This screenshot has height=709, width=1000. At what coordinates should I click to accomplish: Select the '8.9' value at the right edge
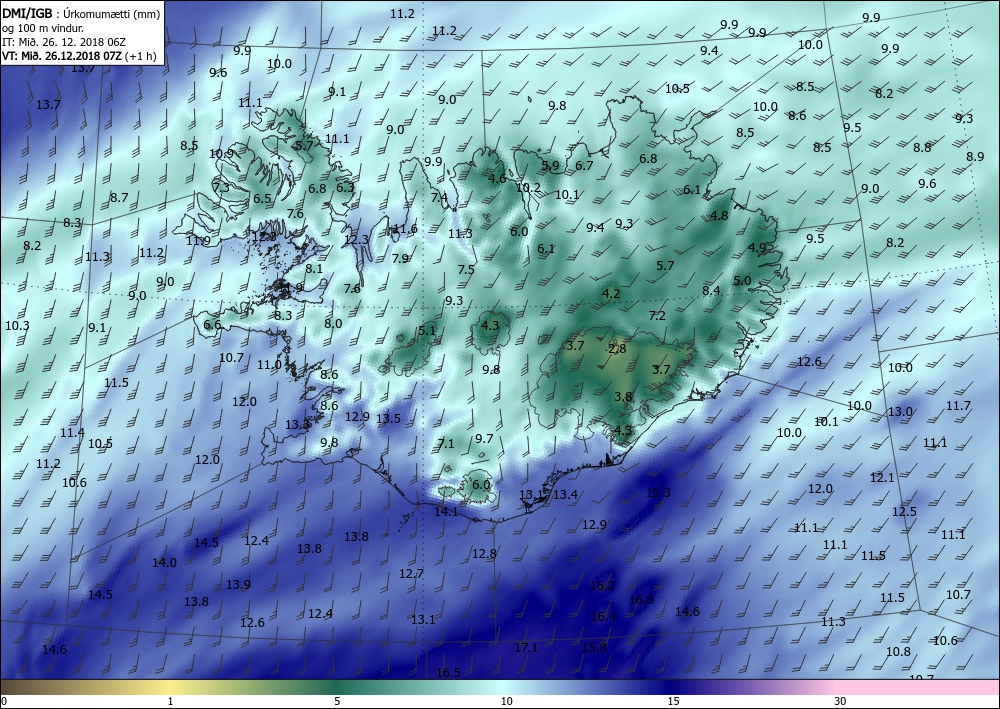point(974,157)
